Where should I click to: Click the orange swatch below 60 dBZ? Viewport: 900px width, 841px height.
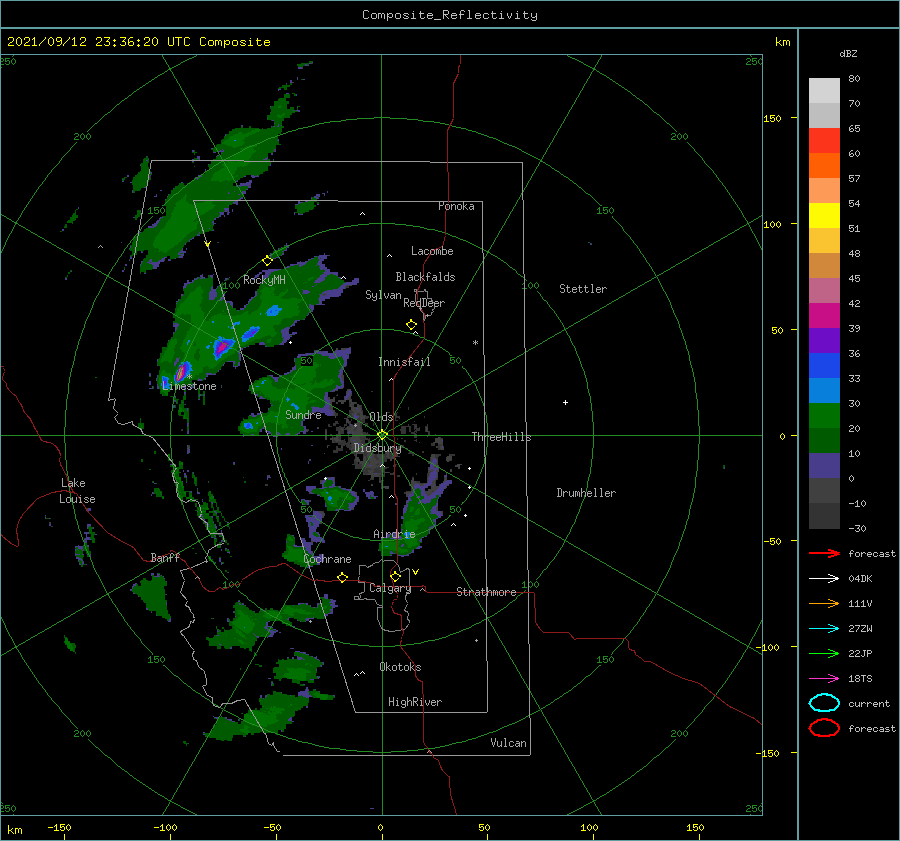pos(824,165)
